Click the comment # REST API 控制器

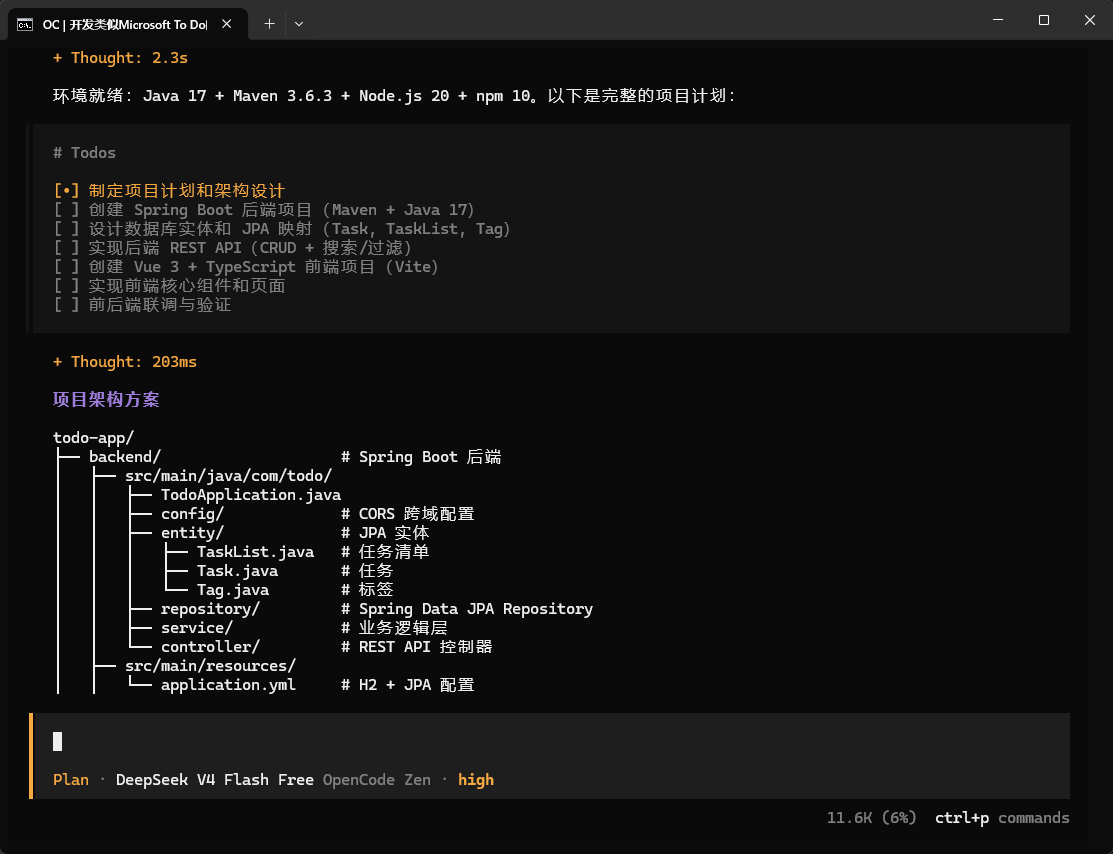417,647
